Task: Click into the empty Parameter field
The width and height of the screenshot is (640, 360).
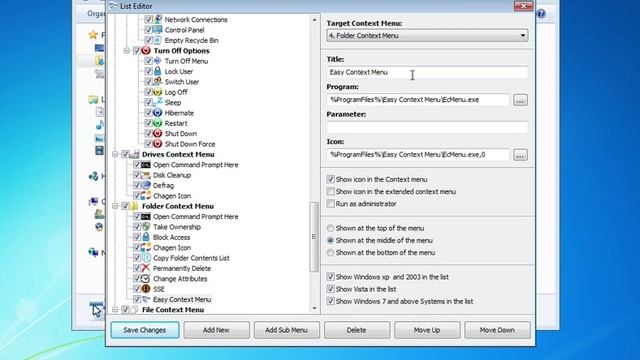Action: coord(427,127)
